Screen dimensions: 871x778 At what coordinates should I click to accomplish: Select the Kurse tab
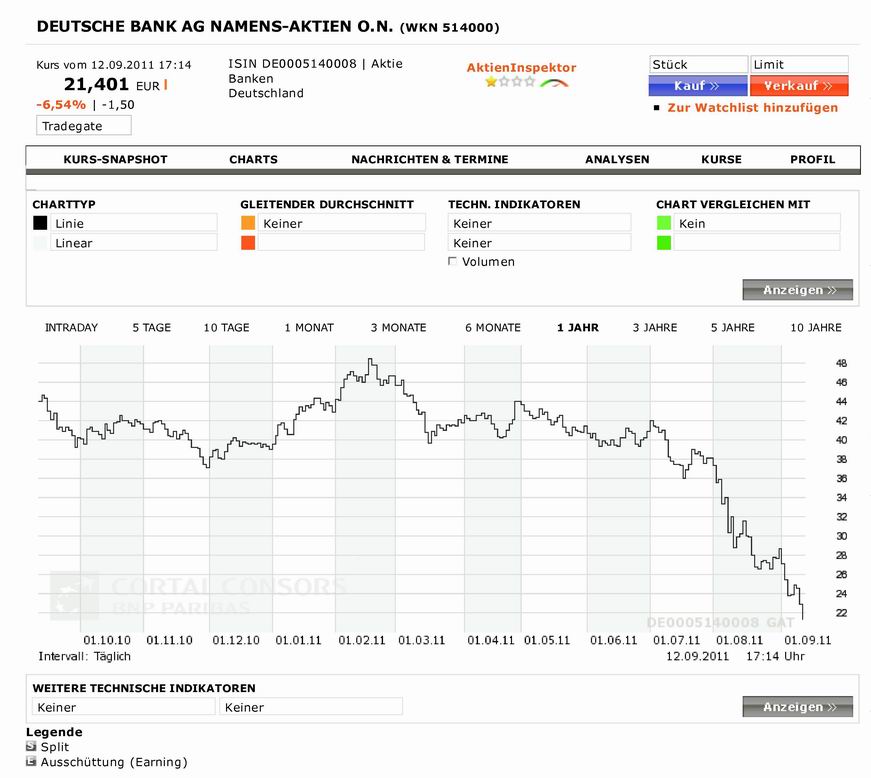tap(722, 159)
